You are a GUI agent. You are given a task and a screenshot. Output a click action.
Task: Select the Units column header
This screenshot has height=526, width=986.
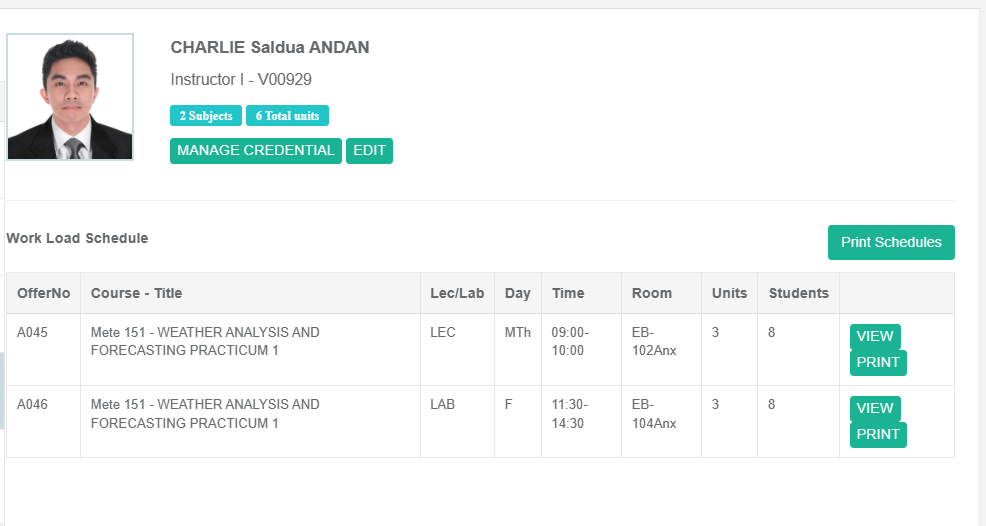729,293
